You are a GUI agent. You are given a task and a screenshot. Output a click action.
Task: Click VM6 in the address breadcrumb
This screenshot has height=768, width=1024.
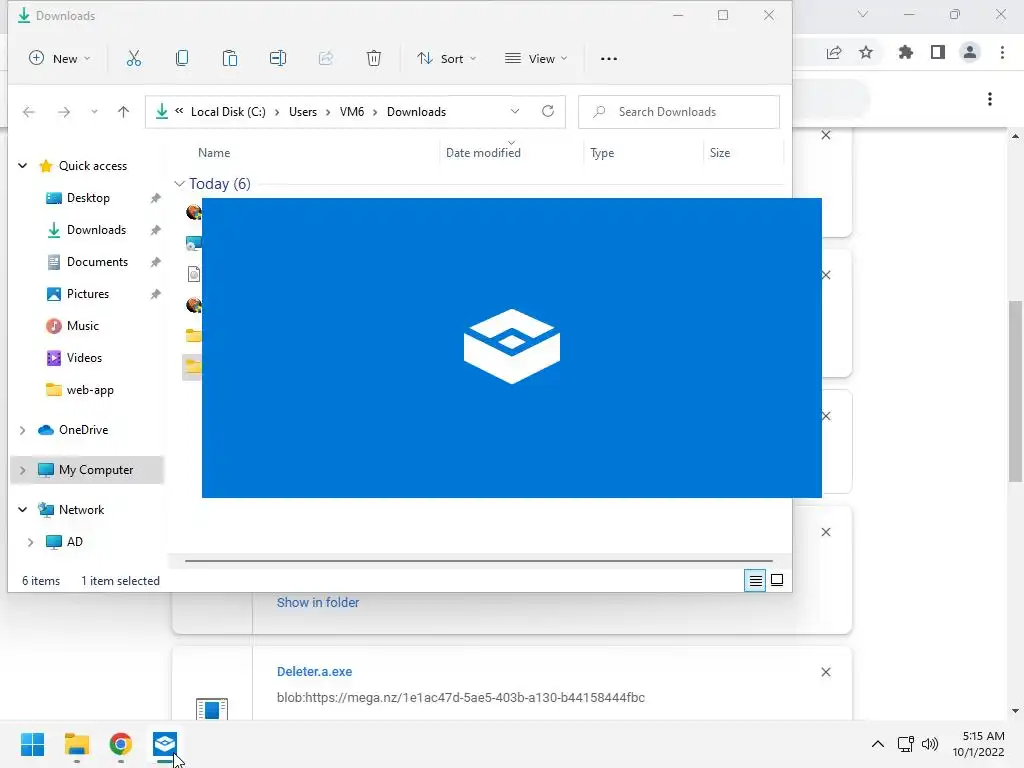(x=352, y=112)
